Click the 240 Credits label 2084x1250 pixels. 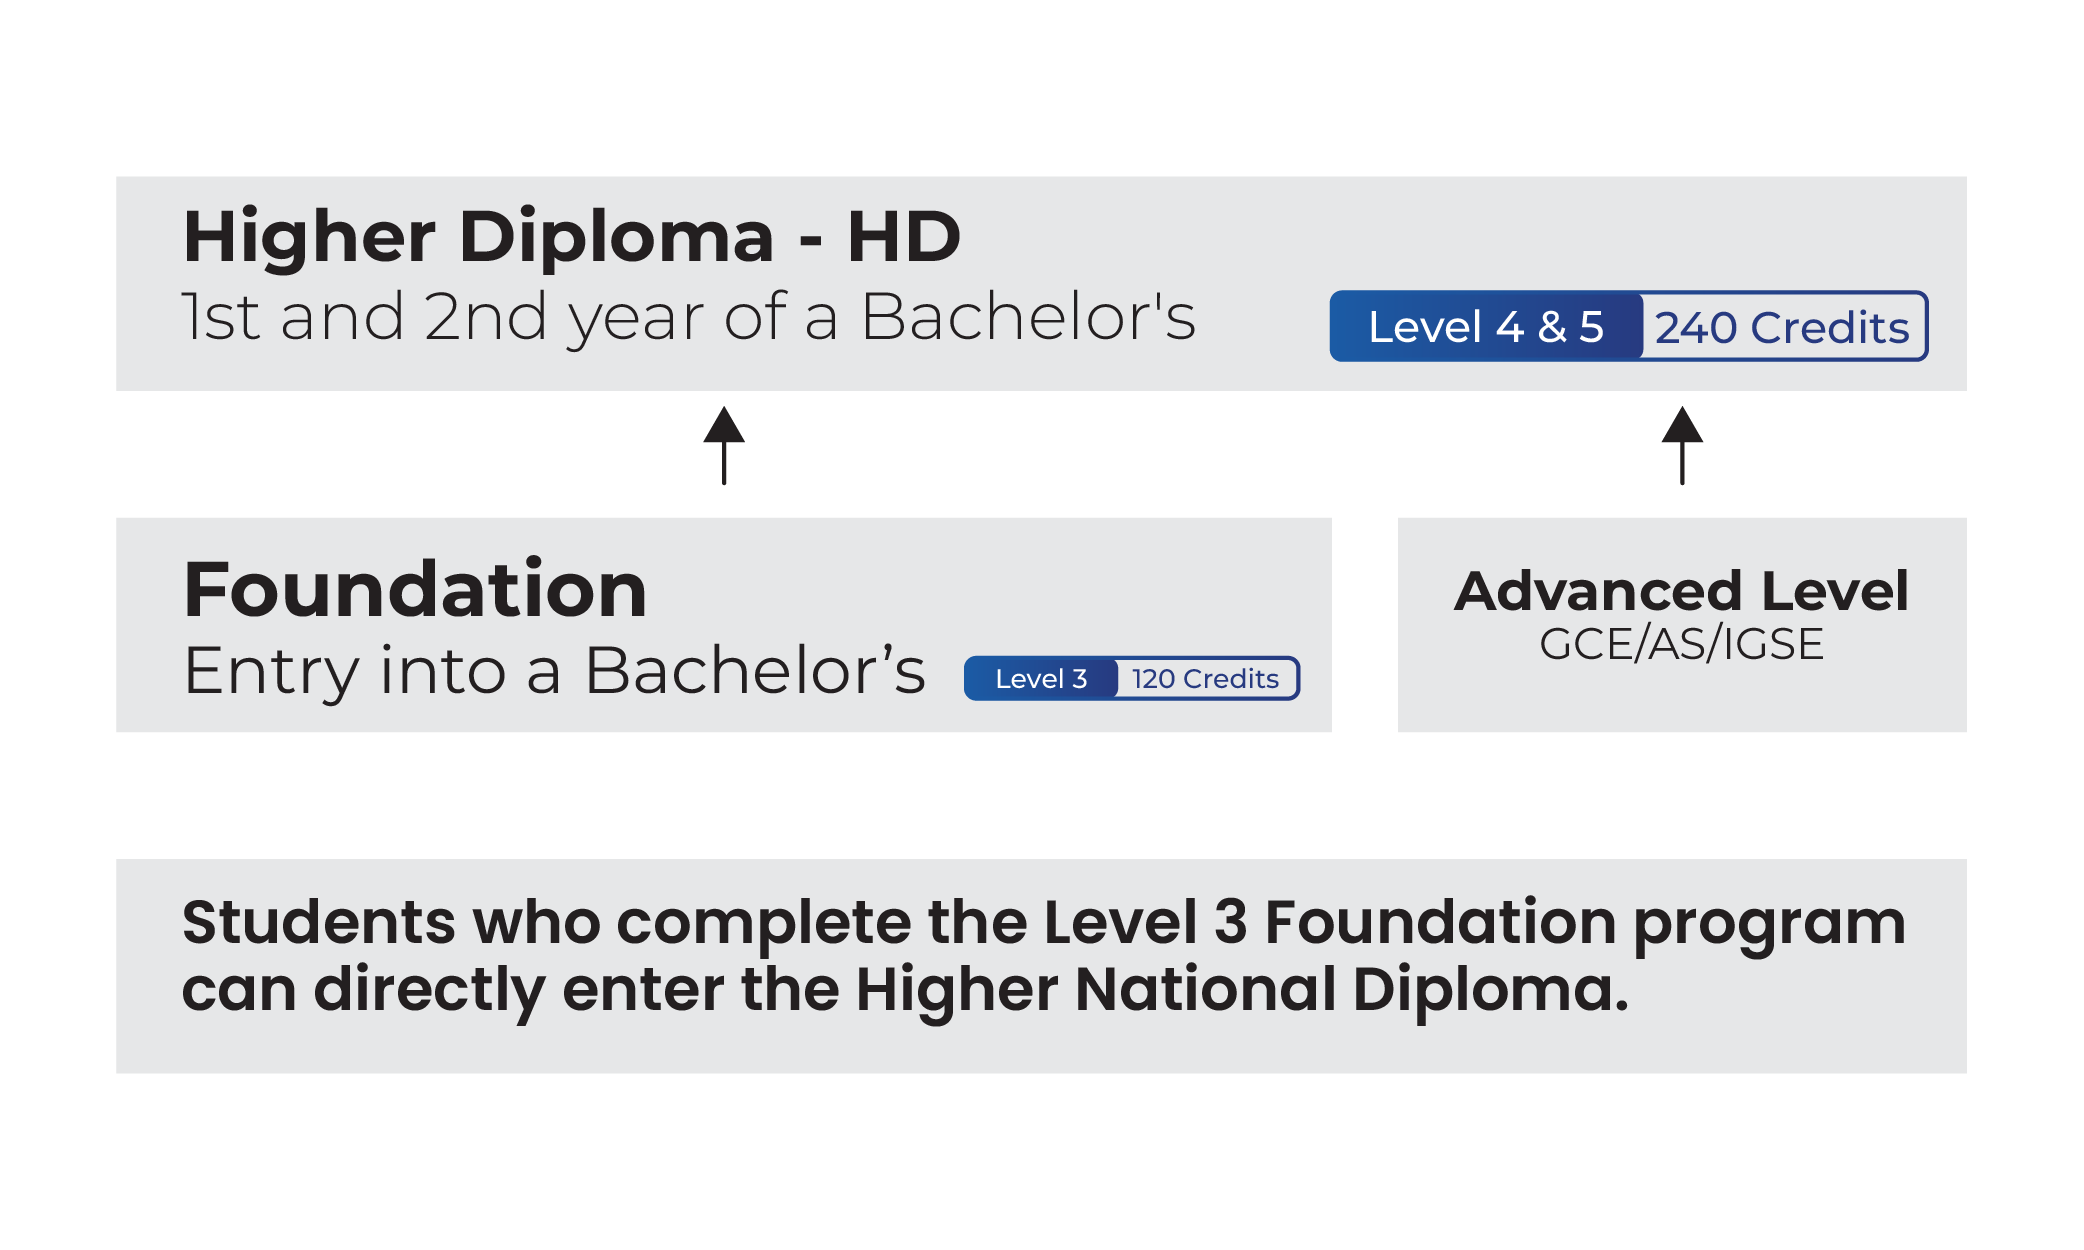[x=1782, y=328]
